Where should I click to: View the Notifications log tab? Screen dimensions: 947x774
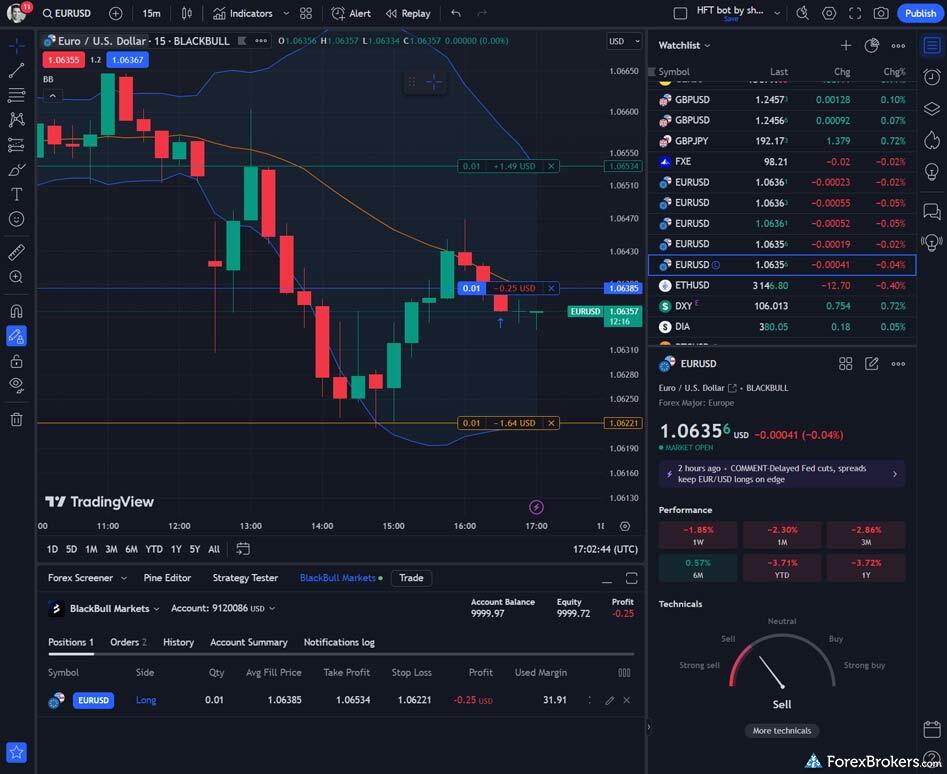coord(339,642)
